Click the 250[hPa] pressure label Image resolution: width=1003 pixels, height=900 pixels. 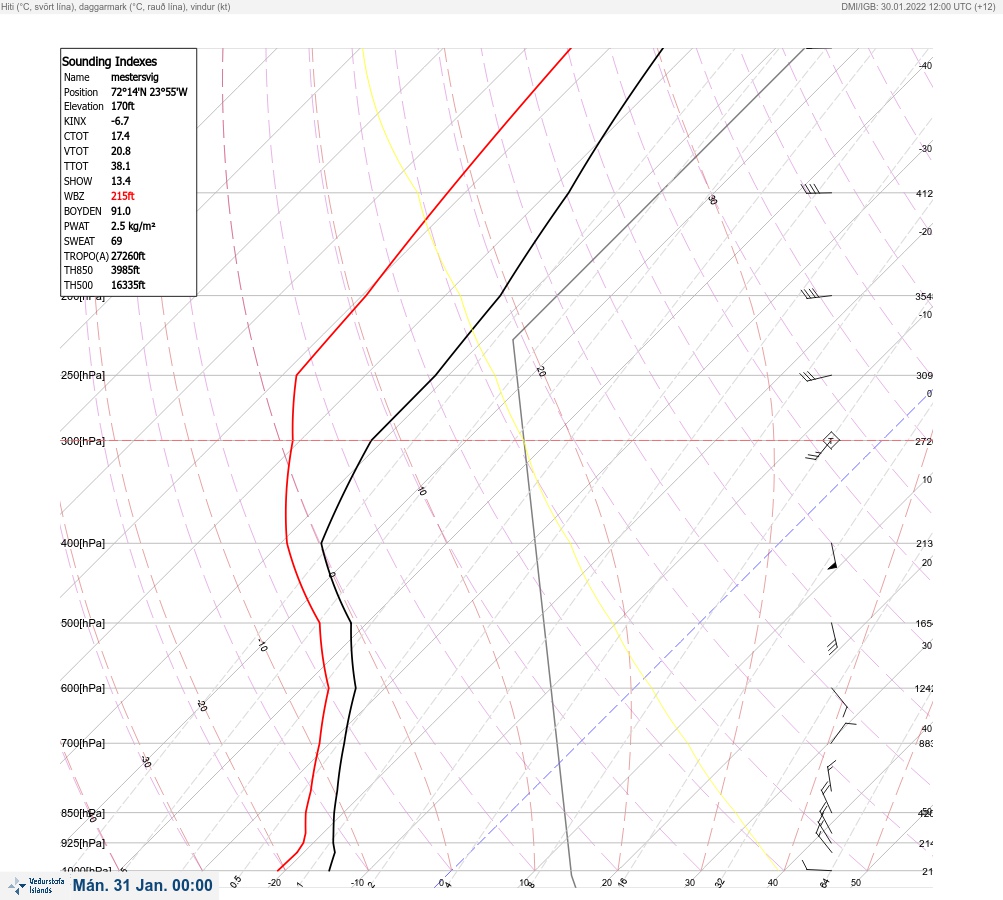83,375
